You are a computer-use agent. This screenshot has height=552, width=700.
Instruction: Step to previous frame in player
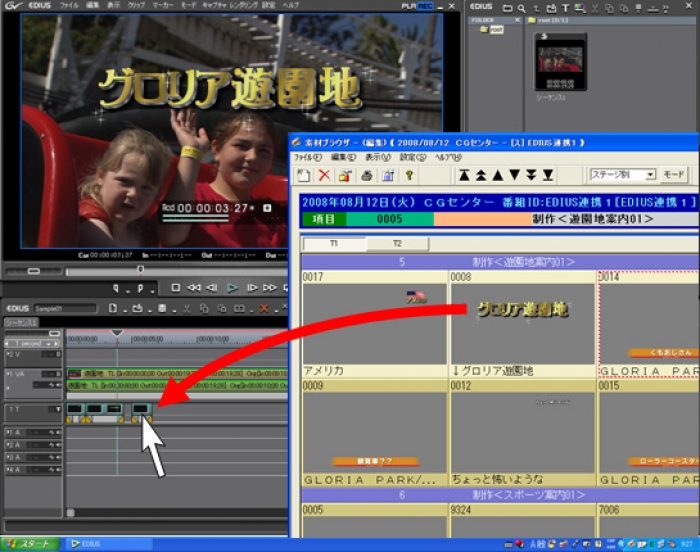212,288
